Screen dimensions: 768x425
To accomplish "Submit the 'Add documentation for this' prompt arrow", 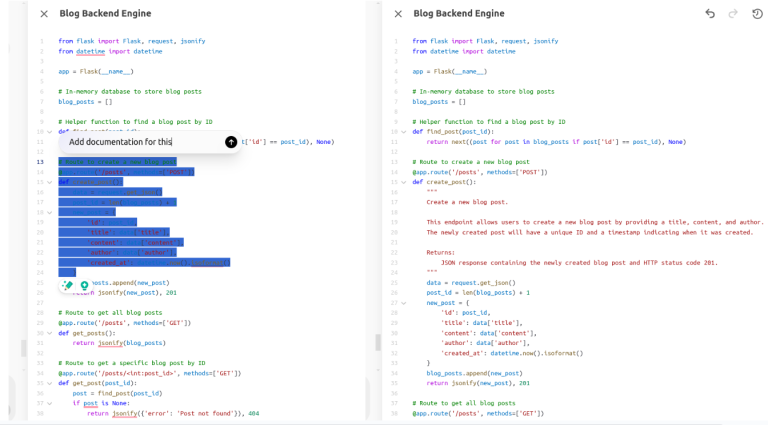I will (231, 142).
